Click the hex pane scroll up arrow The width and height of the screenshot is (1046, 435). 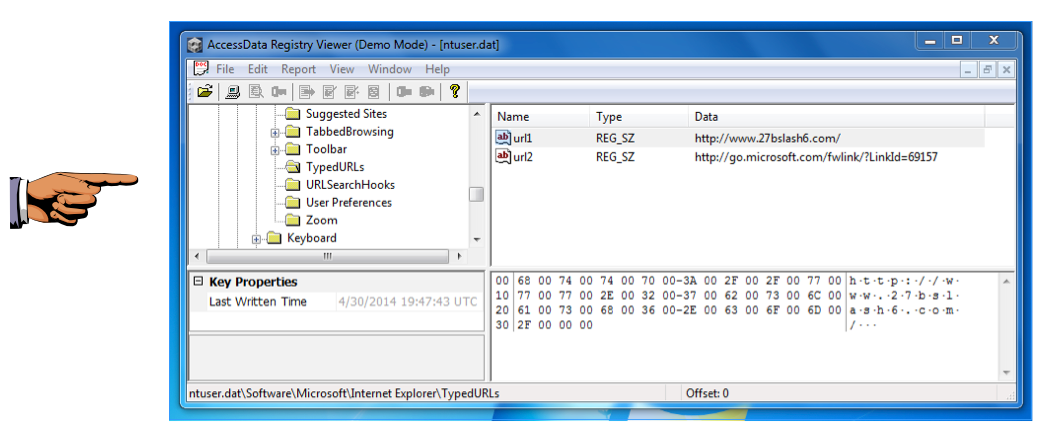click(x=1006, y=282)
